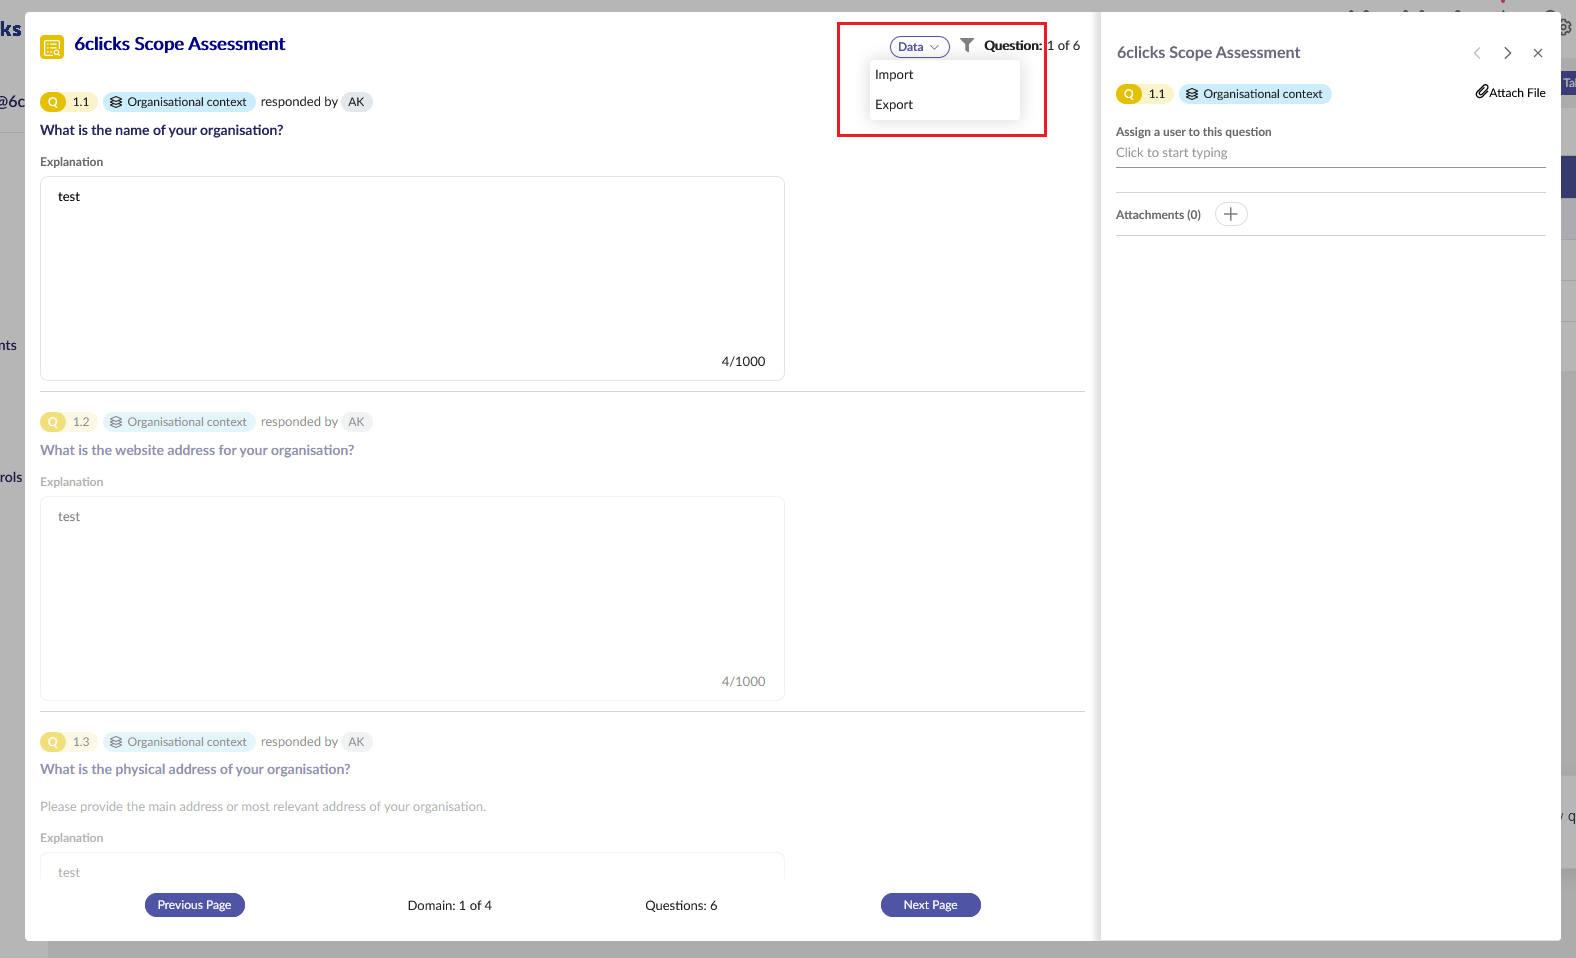Click 'Attachments (0)' label
Screen dimensions: 1576x958
pyautogui.click(x=1158, y=215)
